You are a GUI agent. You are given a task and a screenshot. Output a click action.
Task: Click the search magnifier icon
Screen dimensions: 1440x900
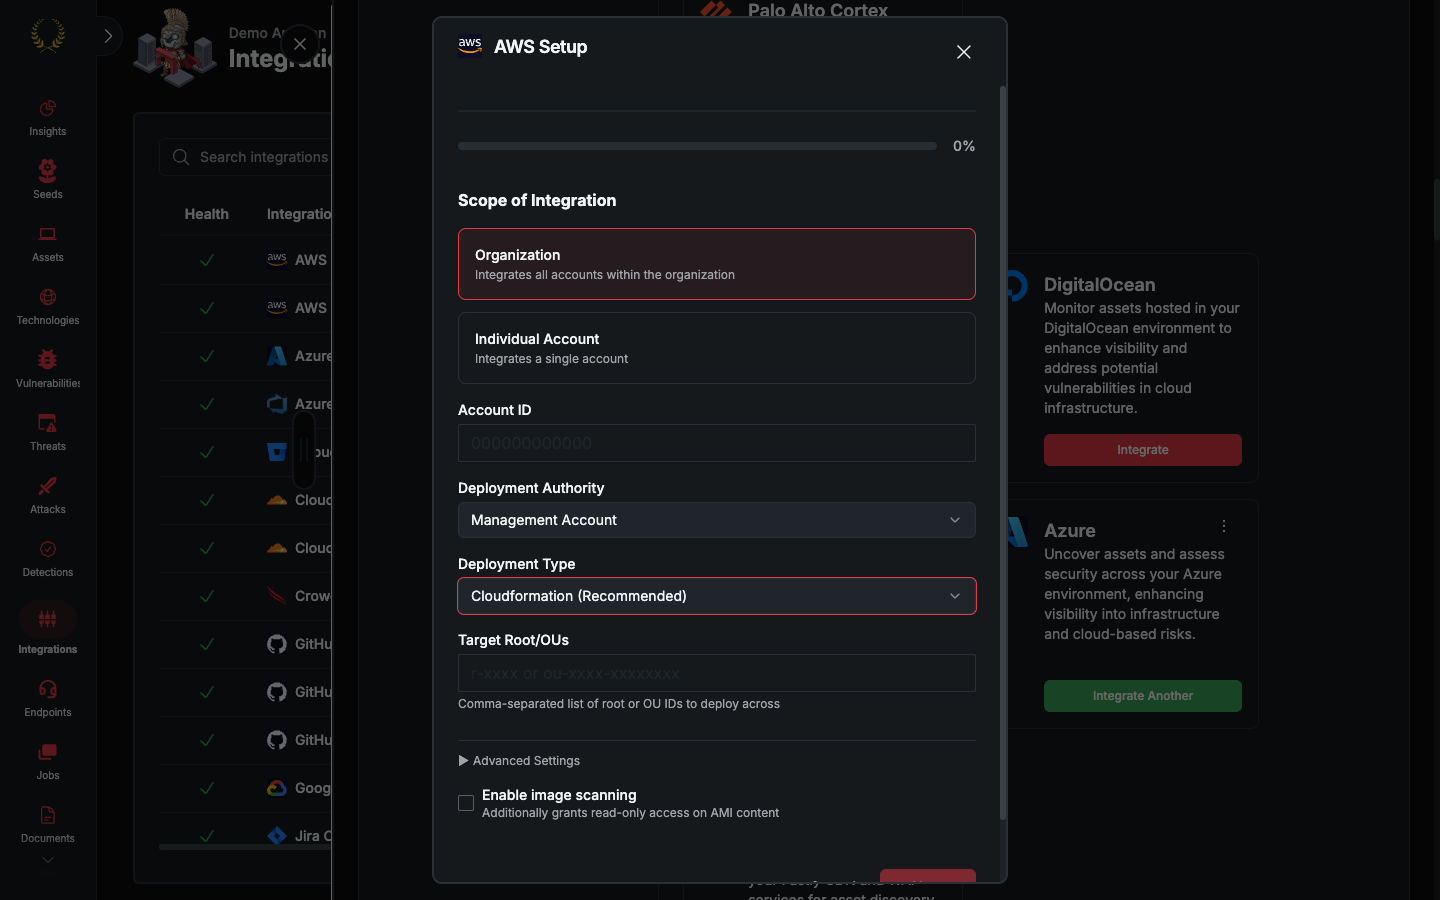(x=181, y=157)
